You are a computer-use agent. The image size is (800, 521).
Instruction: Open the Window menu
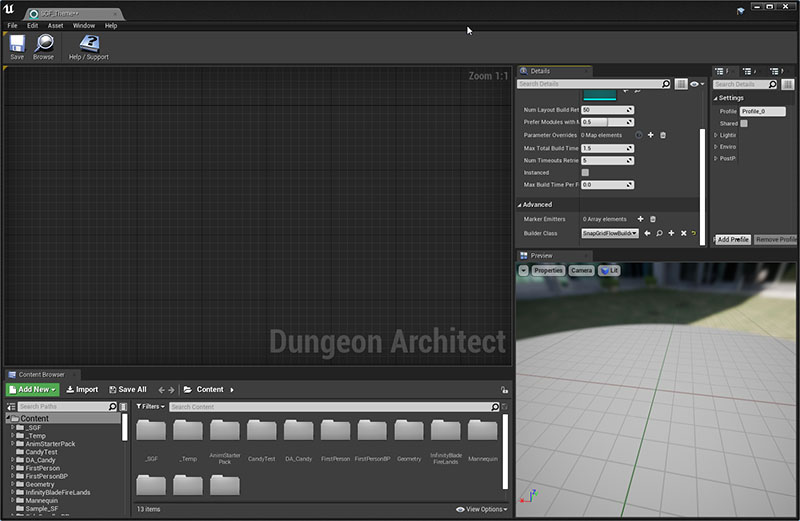[84, 26]
